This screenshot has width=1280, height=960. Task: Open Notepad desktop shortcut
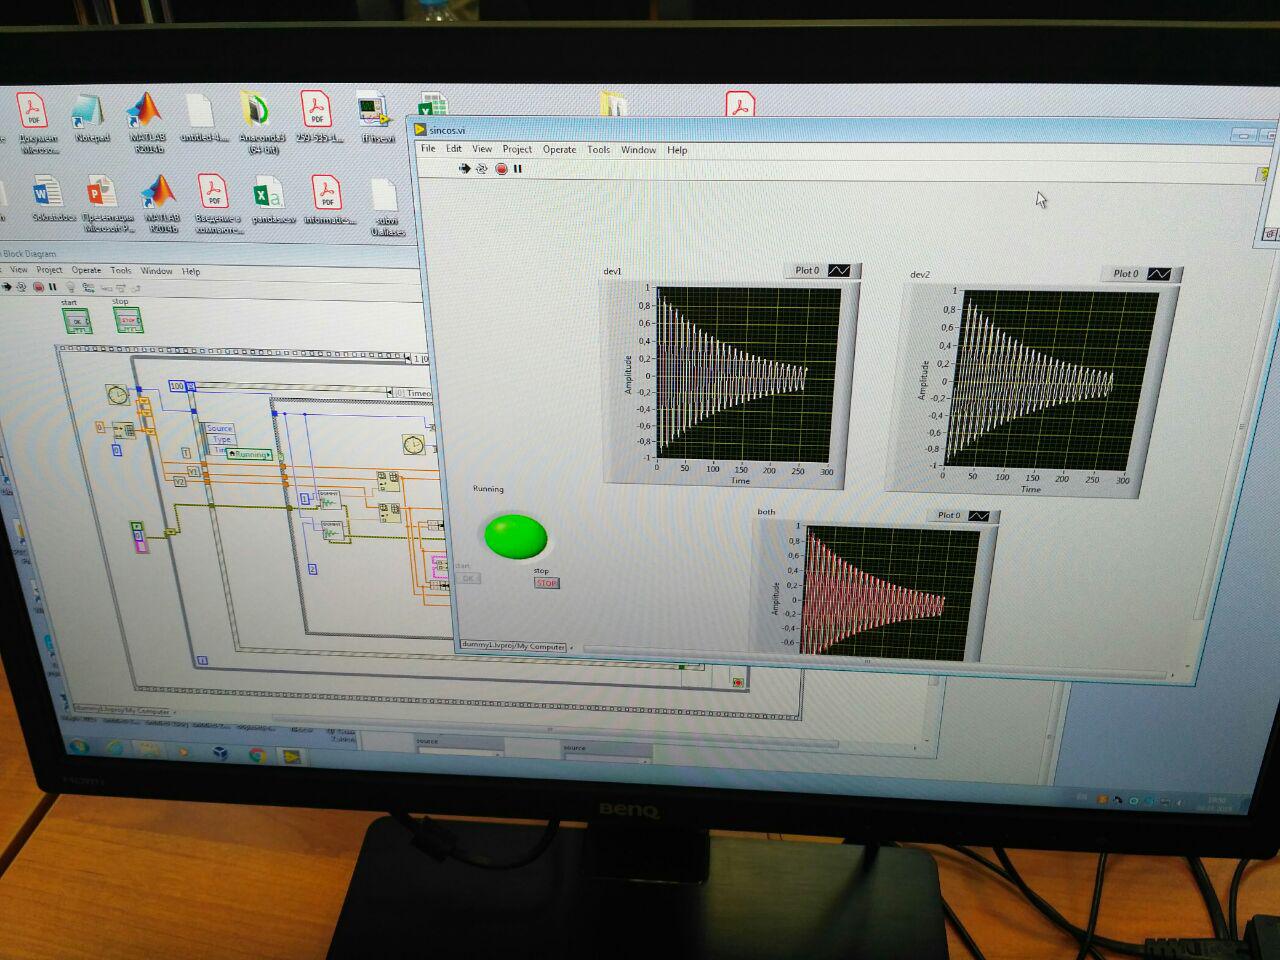click(x=90, y=119)
